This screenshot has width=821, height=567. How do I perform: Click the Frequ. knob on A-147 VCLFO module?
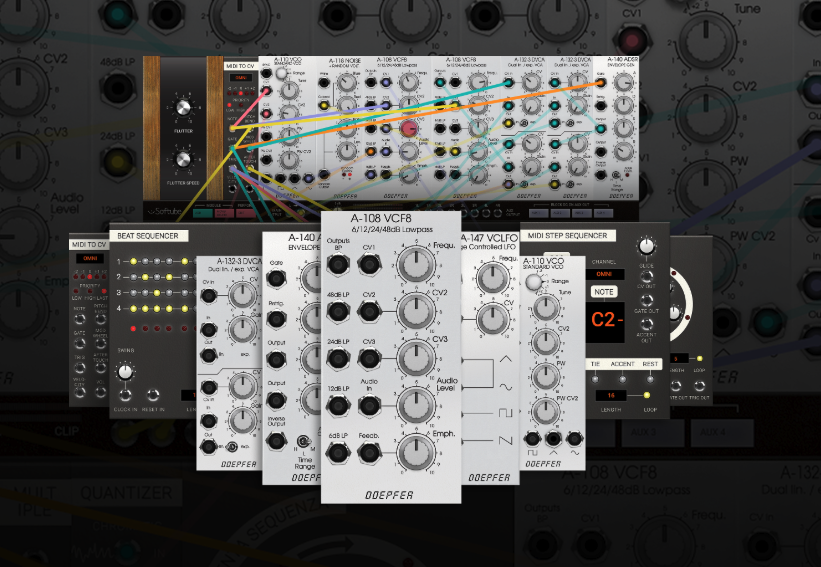493,277
